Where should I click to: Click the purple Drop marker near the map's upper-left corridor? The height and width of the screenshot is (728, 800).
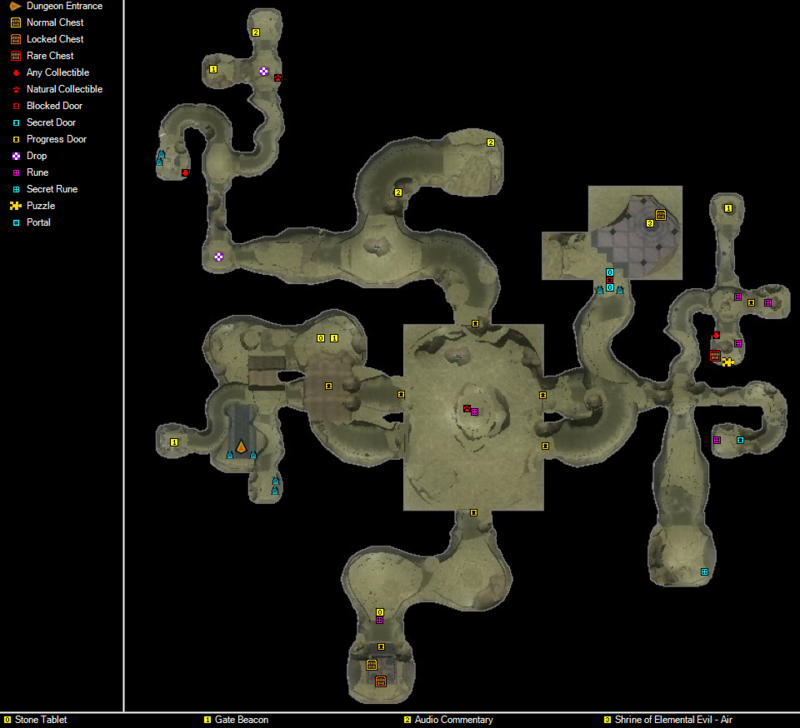click(218, 256)
